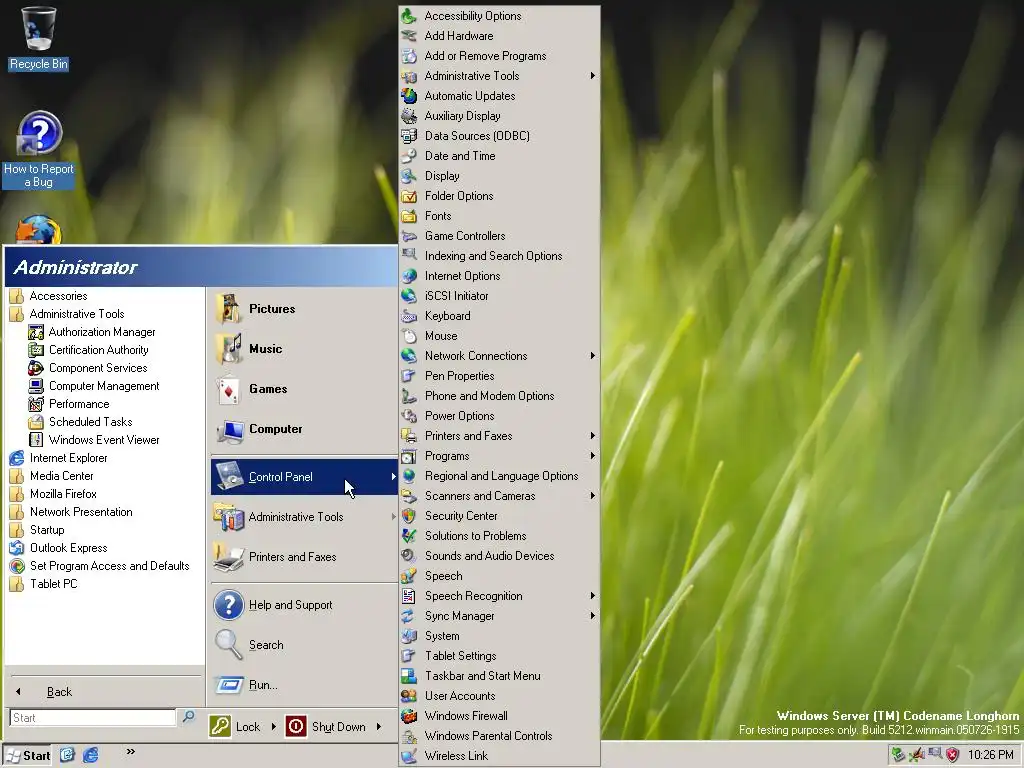Screen dimensions: 1024x768
Task: Click the Windows Firewall icon
Action: [x=409, y=716]
